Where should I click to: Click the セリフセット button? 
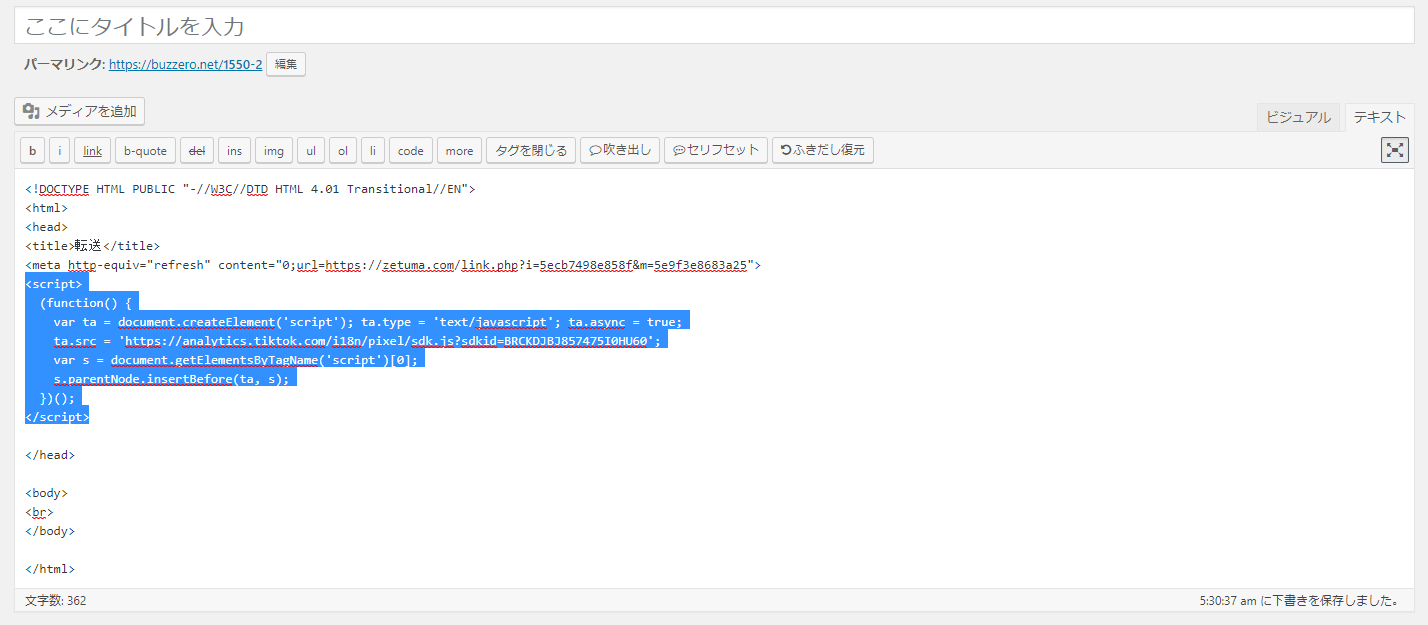[715, 151]
